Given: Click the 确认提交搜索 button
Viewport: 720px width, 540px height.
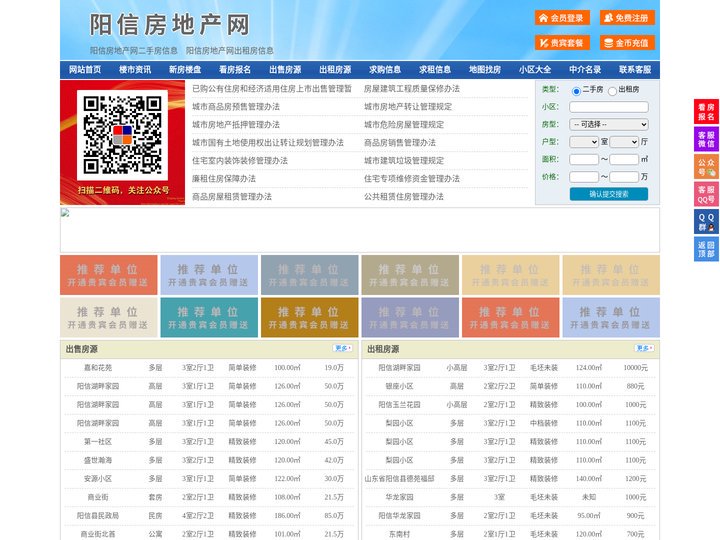Looking at the screenshot, I should coord(609,194).
